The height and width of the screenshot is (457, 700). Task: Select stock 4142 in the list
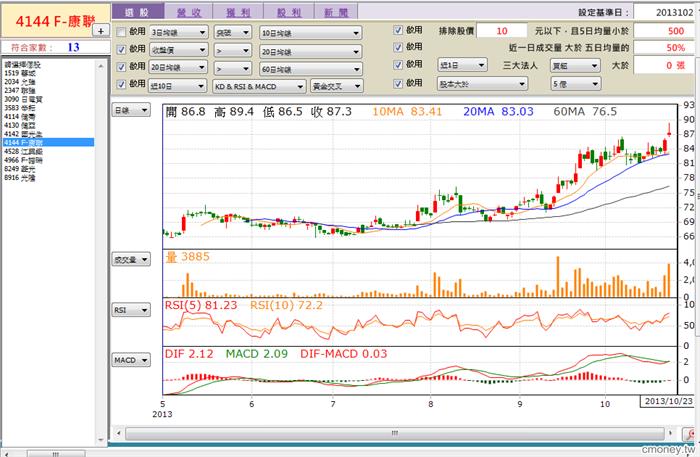[48, 134]
